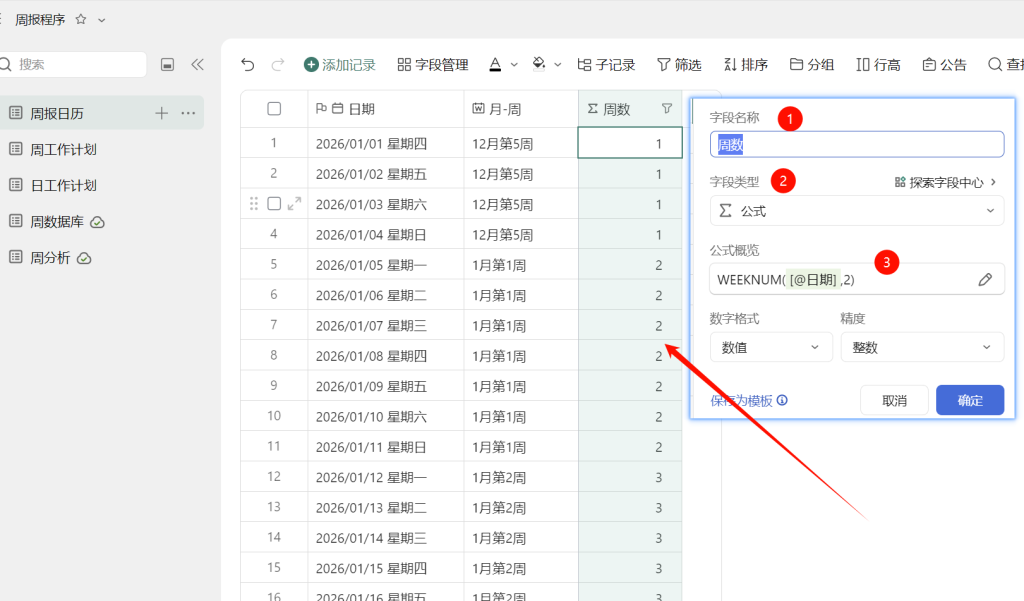Click the filter icon in the 周数 header
Image resolution: width=1024 pixels, height=601 pixels.
pos(667,108)
